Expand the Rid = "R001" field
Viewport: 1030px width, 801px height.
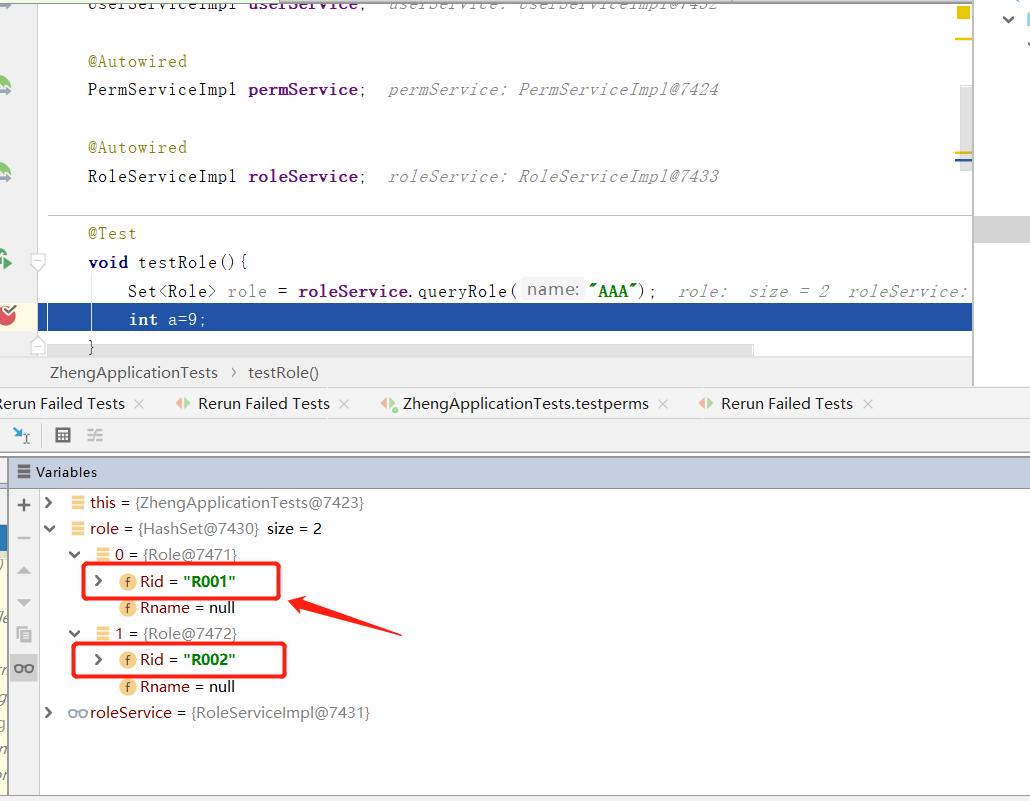pos(99,581)
